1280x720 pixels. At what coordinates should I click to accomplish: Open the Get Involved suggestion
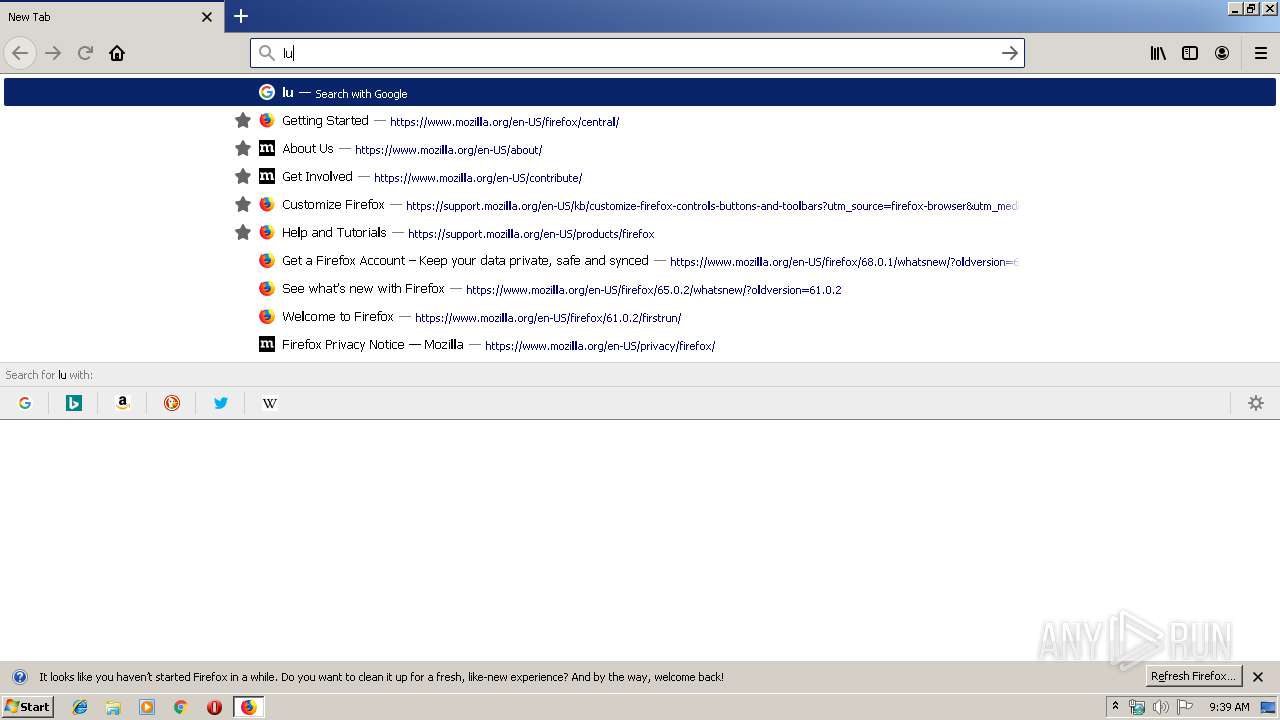(640, 176)
